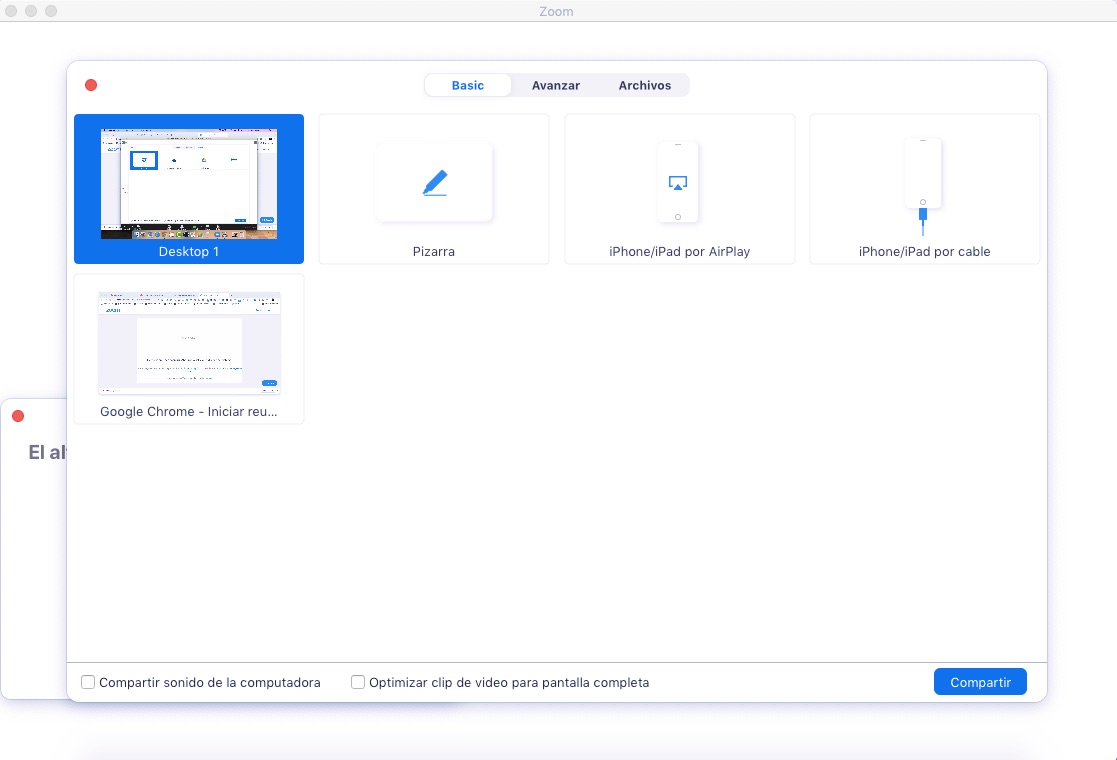Viewport: 1117px width, 760px height.
Task: Click the "Pizarra" label
Action: (434, 251)
